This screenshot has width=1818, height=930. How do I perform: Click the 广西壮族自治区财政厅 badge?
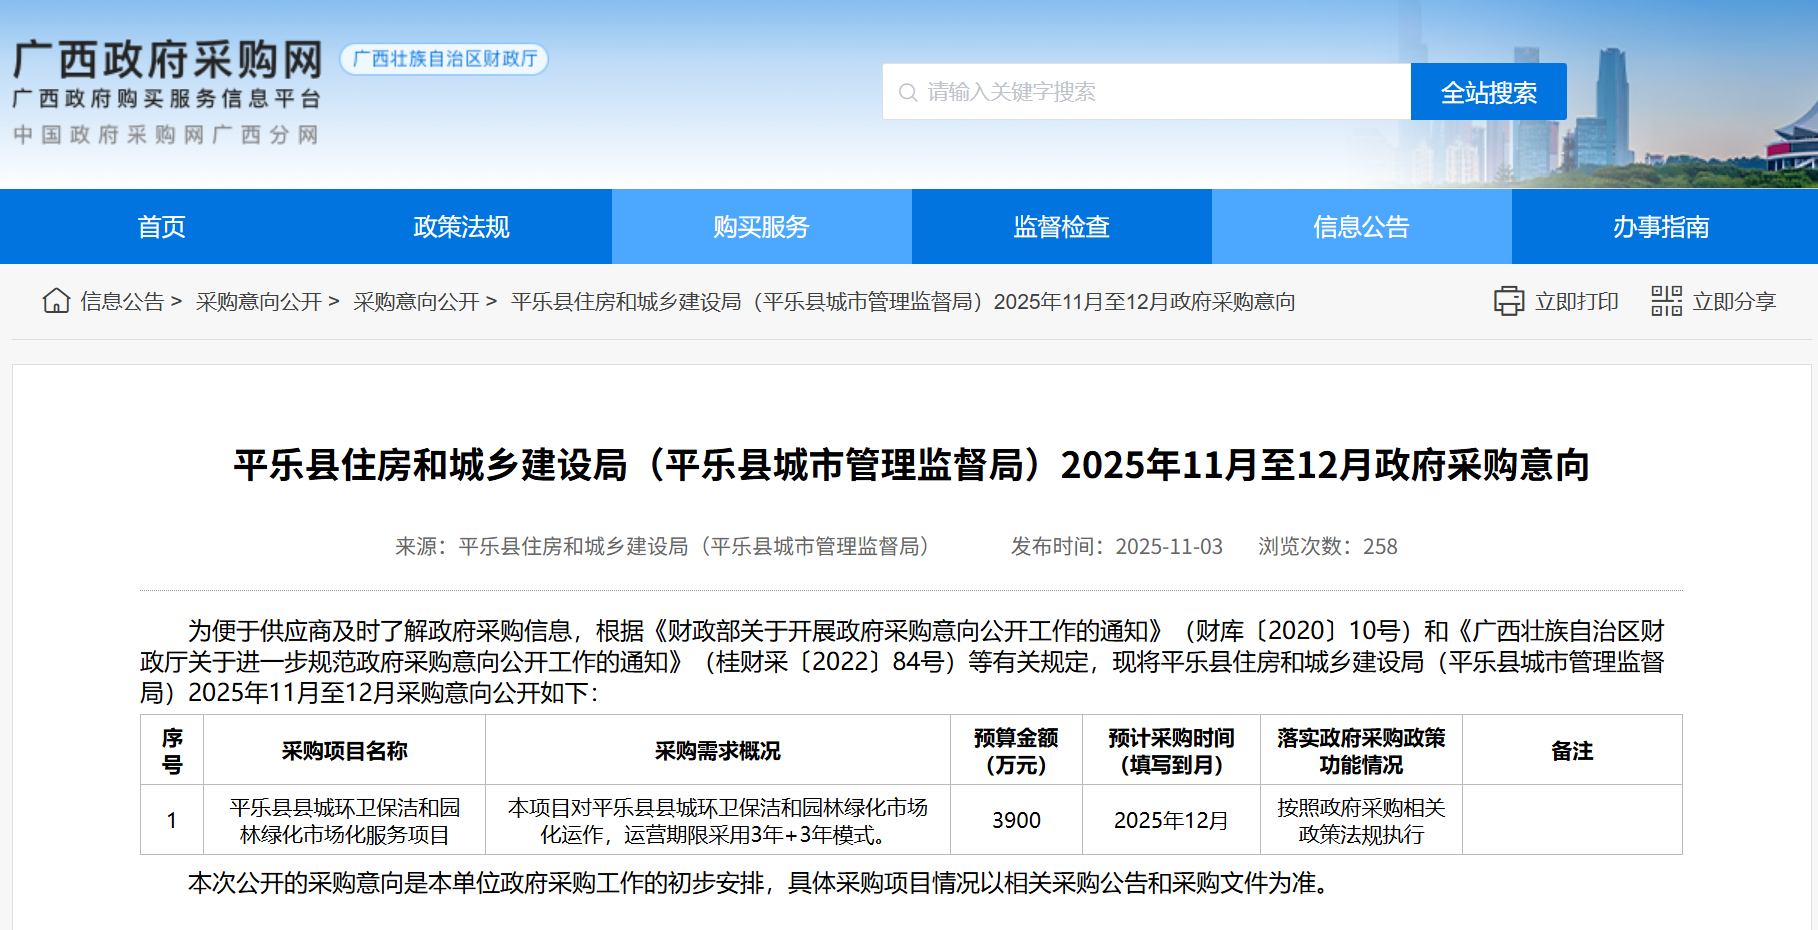[x=444, y=59]
